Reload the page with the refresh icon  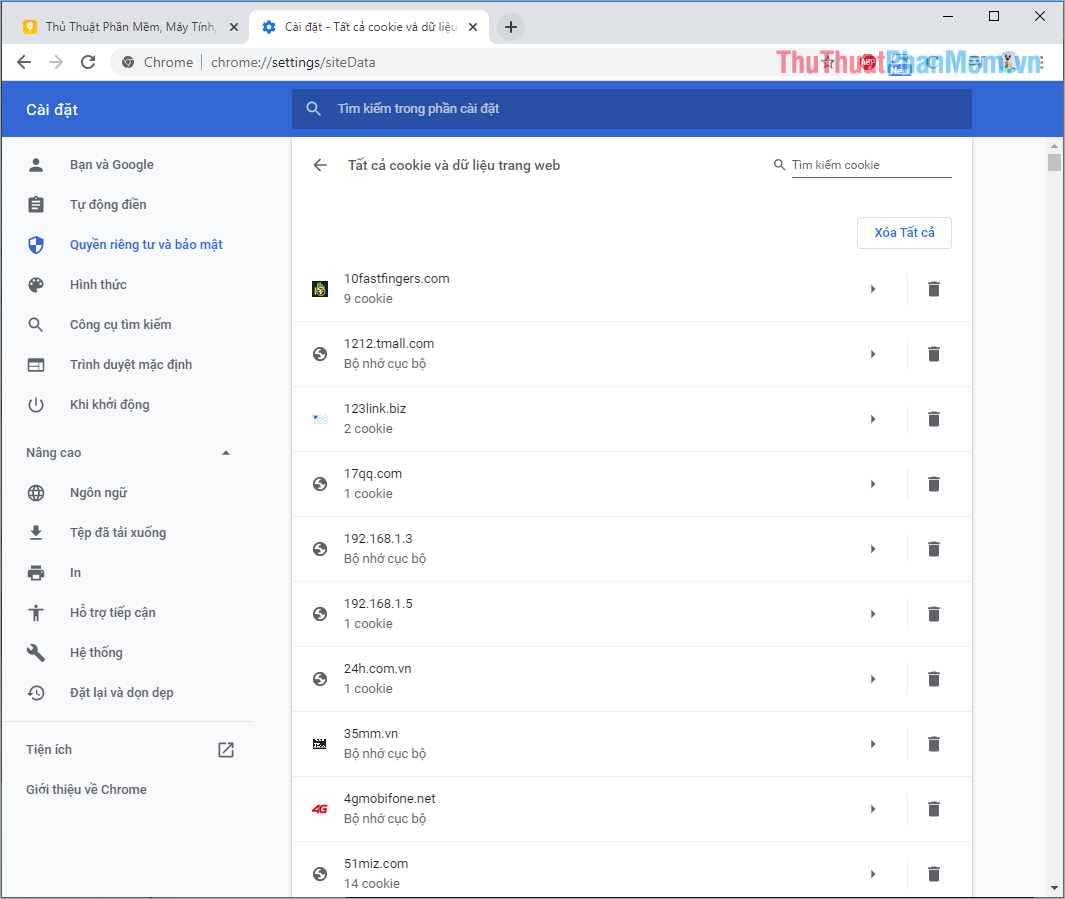(x=87, y=61)
